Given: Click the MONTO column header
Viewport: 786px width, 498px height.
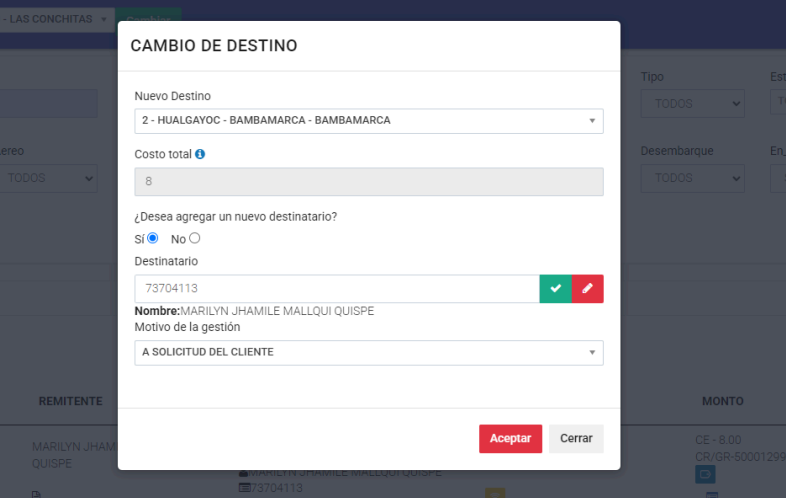Looking at the screenshot, I should [x=722, y=401].
